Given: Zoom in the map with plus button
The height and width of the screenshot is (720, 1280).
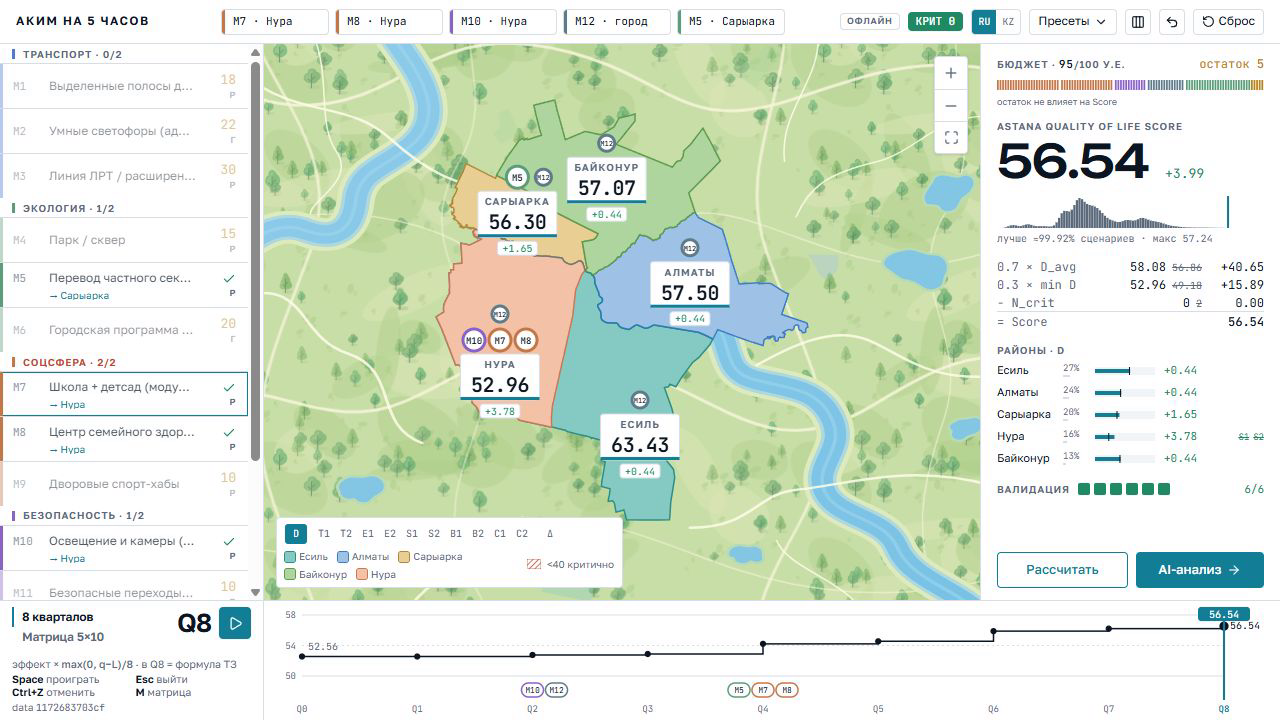Looking at the screenshot, I should [950, 73].
